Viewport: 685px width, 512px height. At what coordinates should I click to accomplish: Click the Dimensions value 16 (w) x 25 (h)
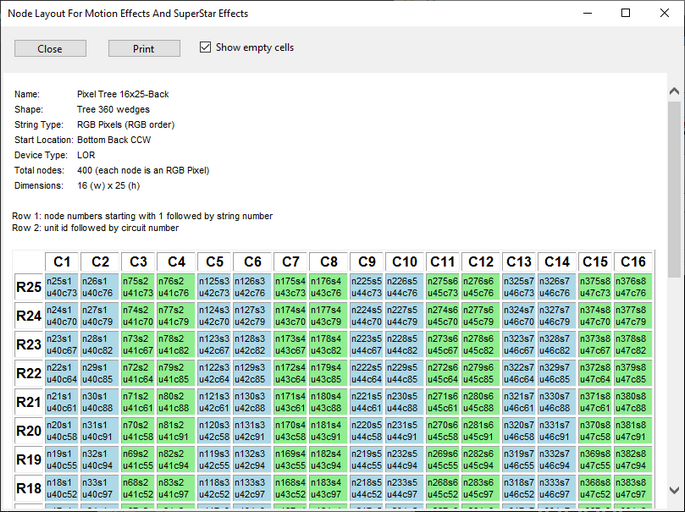[x=108, y=186]
